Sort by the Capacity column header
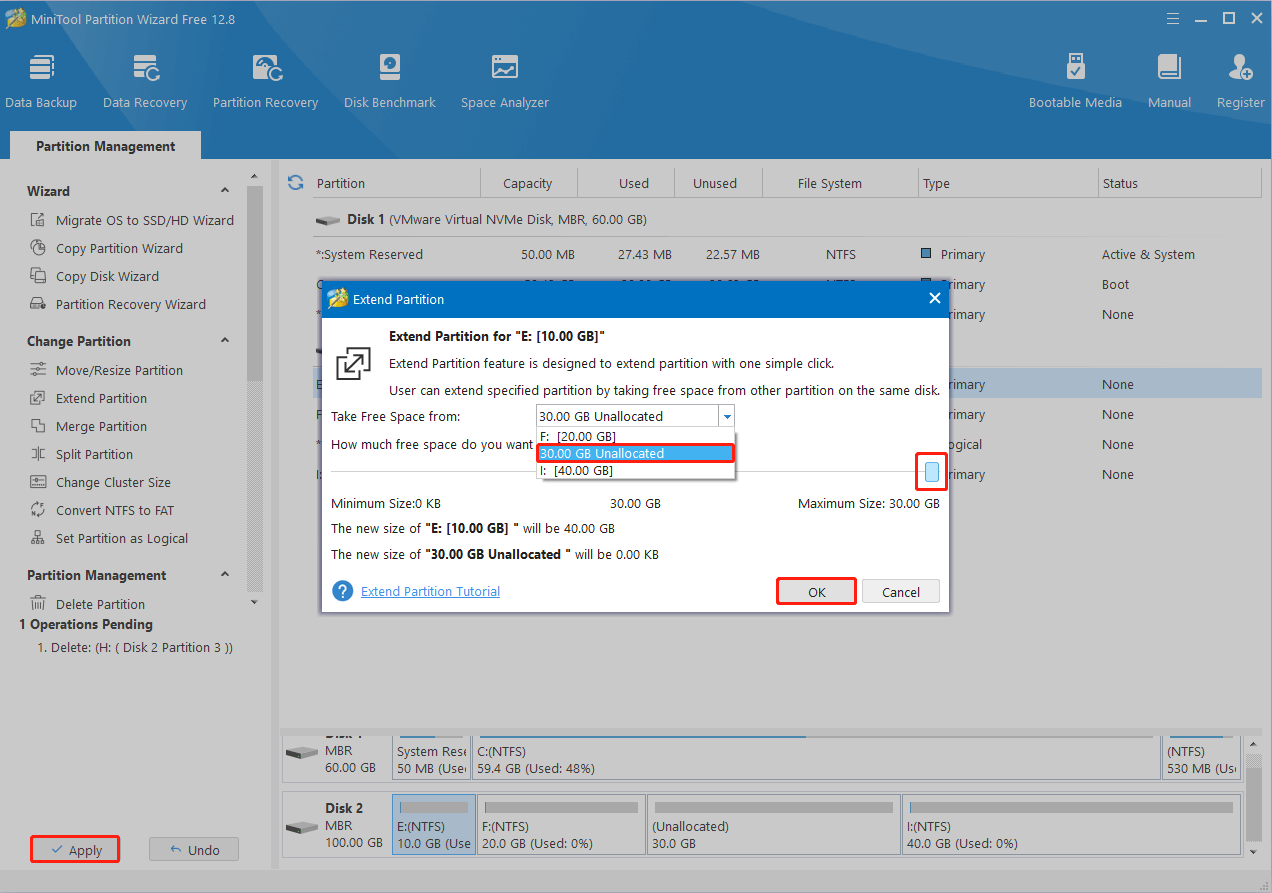The height and width of the screenshot is (893, 1272). [528, 183]
